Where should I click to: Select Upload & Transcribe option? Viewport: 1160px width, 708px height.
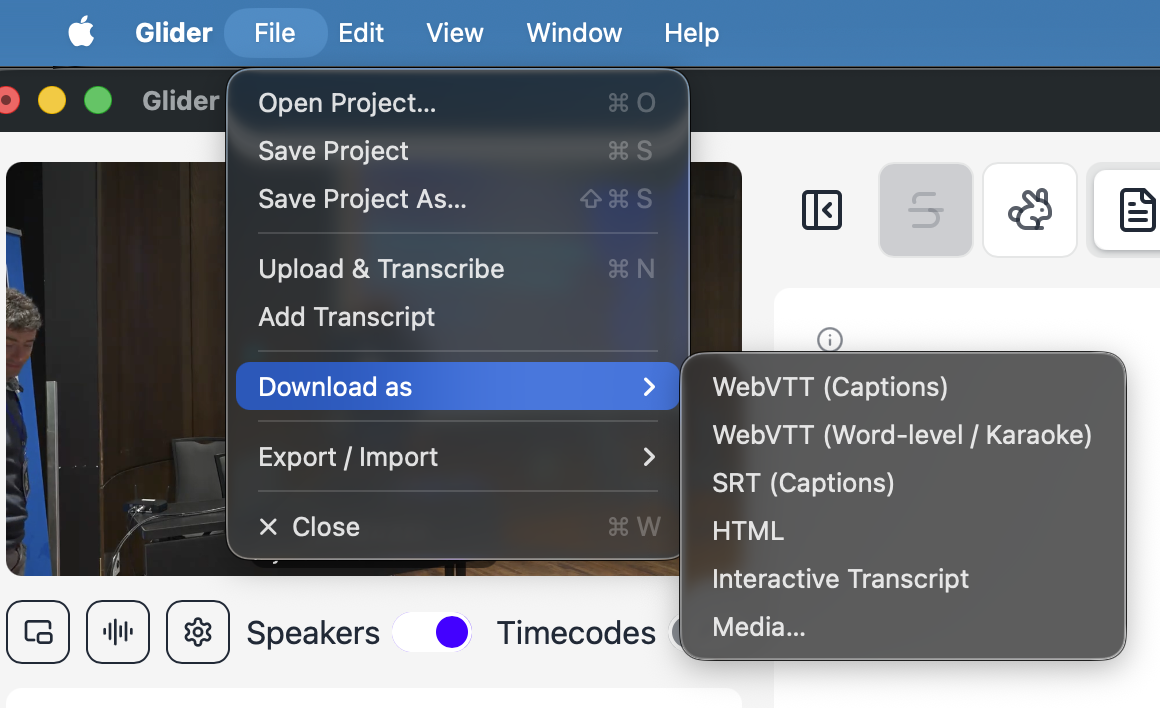point(457,269)
